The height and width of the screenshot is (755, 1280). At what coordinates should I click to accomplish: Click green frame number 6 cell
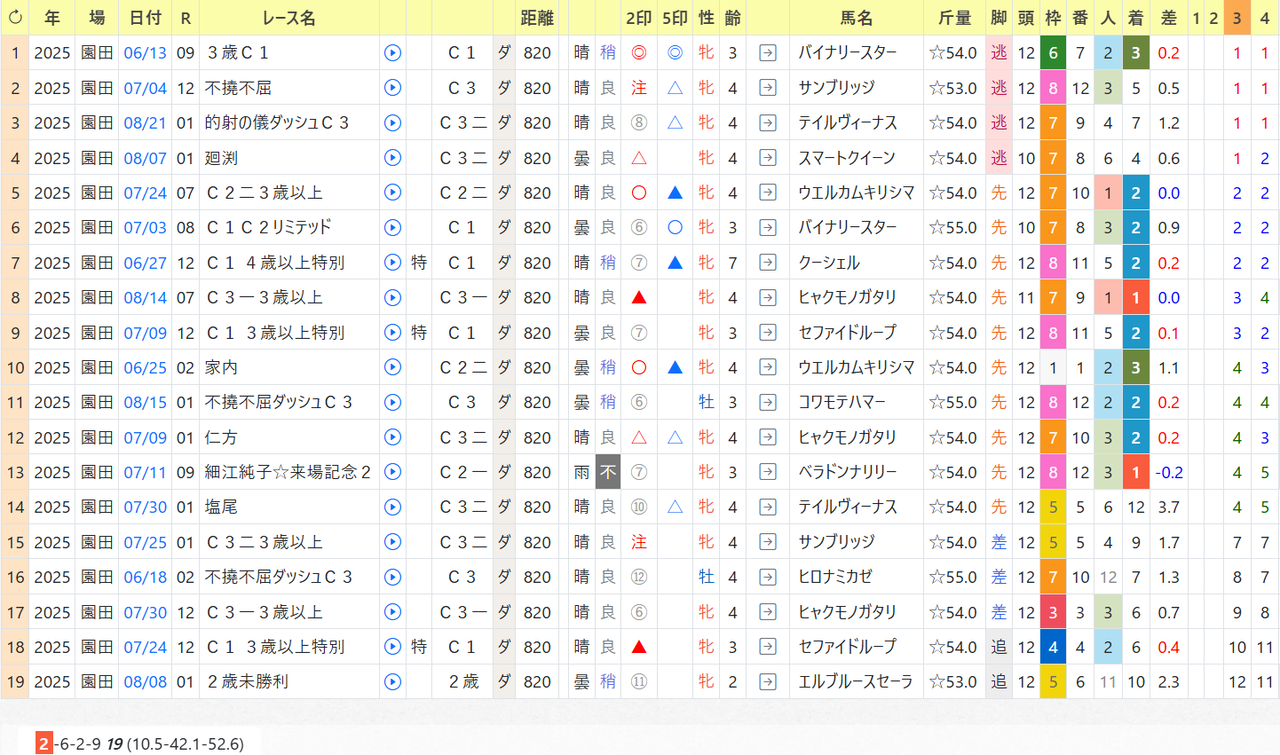point(1052,53)
